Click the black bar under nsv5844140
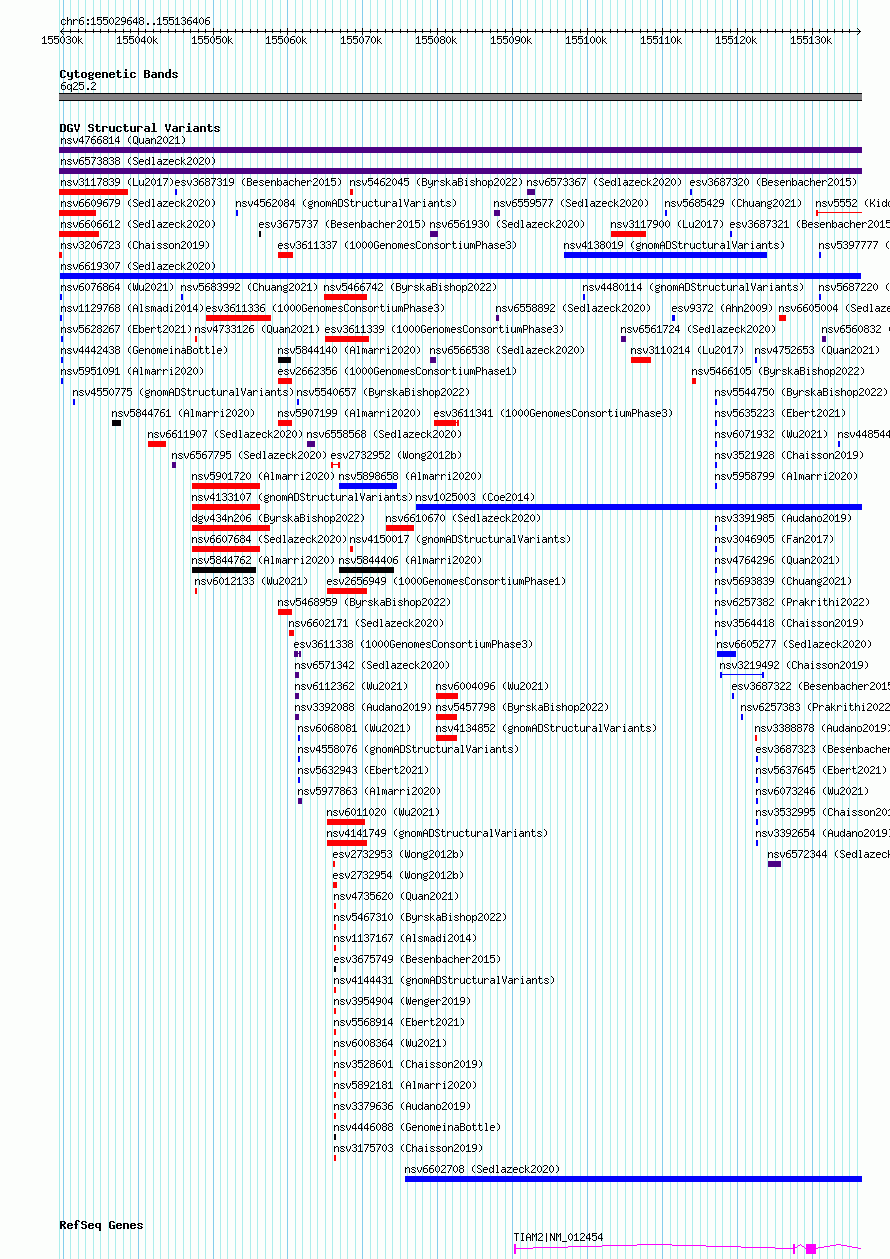 [285, 360]
